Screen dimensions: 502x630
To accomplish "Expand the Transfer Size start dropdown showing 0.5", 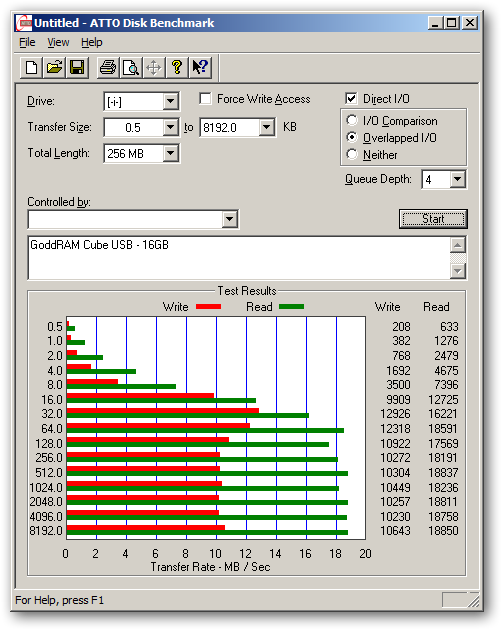I will tap(170, 127).
